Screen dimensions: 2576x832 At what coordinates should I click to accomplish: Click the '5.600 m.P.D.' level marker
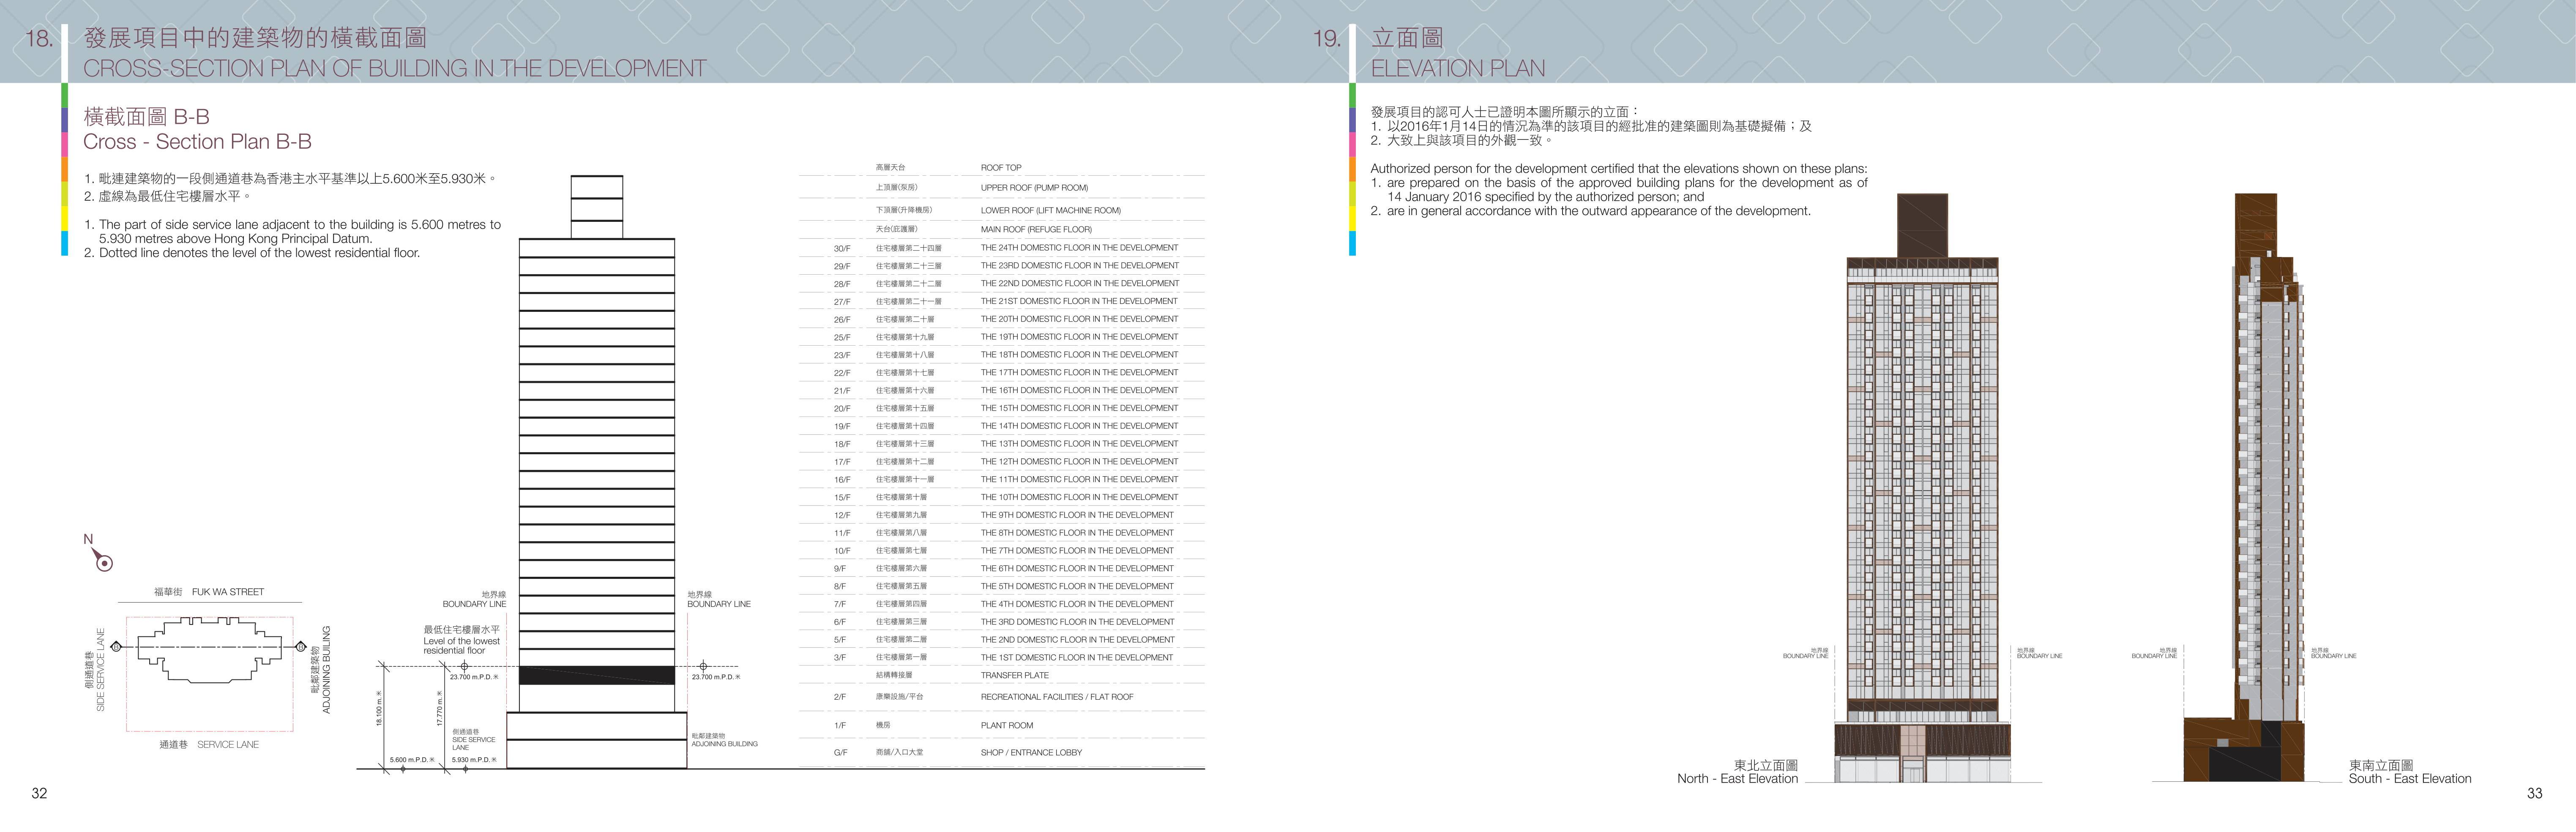pyautogui.click(x=412, y=760)
